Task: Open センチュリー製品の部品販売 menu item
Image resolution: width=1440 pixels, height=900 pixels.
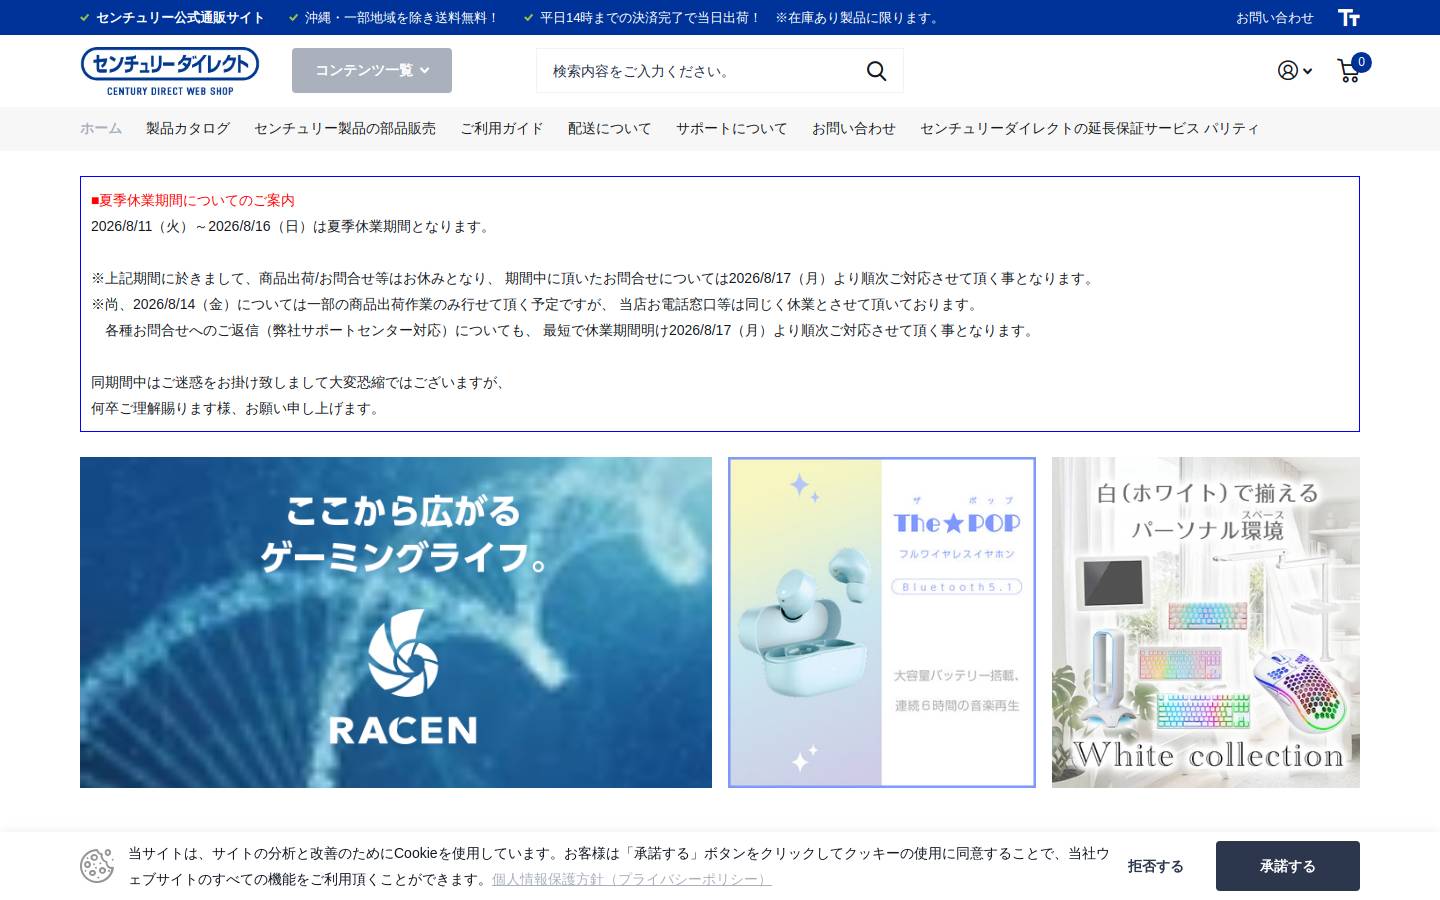Action: (345, 128)
